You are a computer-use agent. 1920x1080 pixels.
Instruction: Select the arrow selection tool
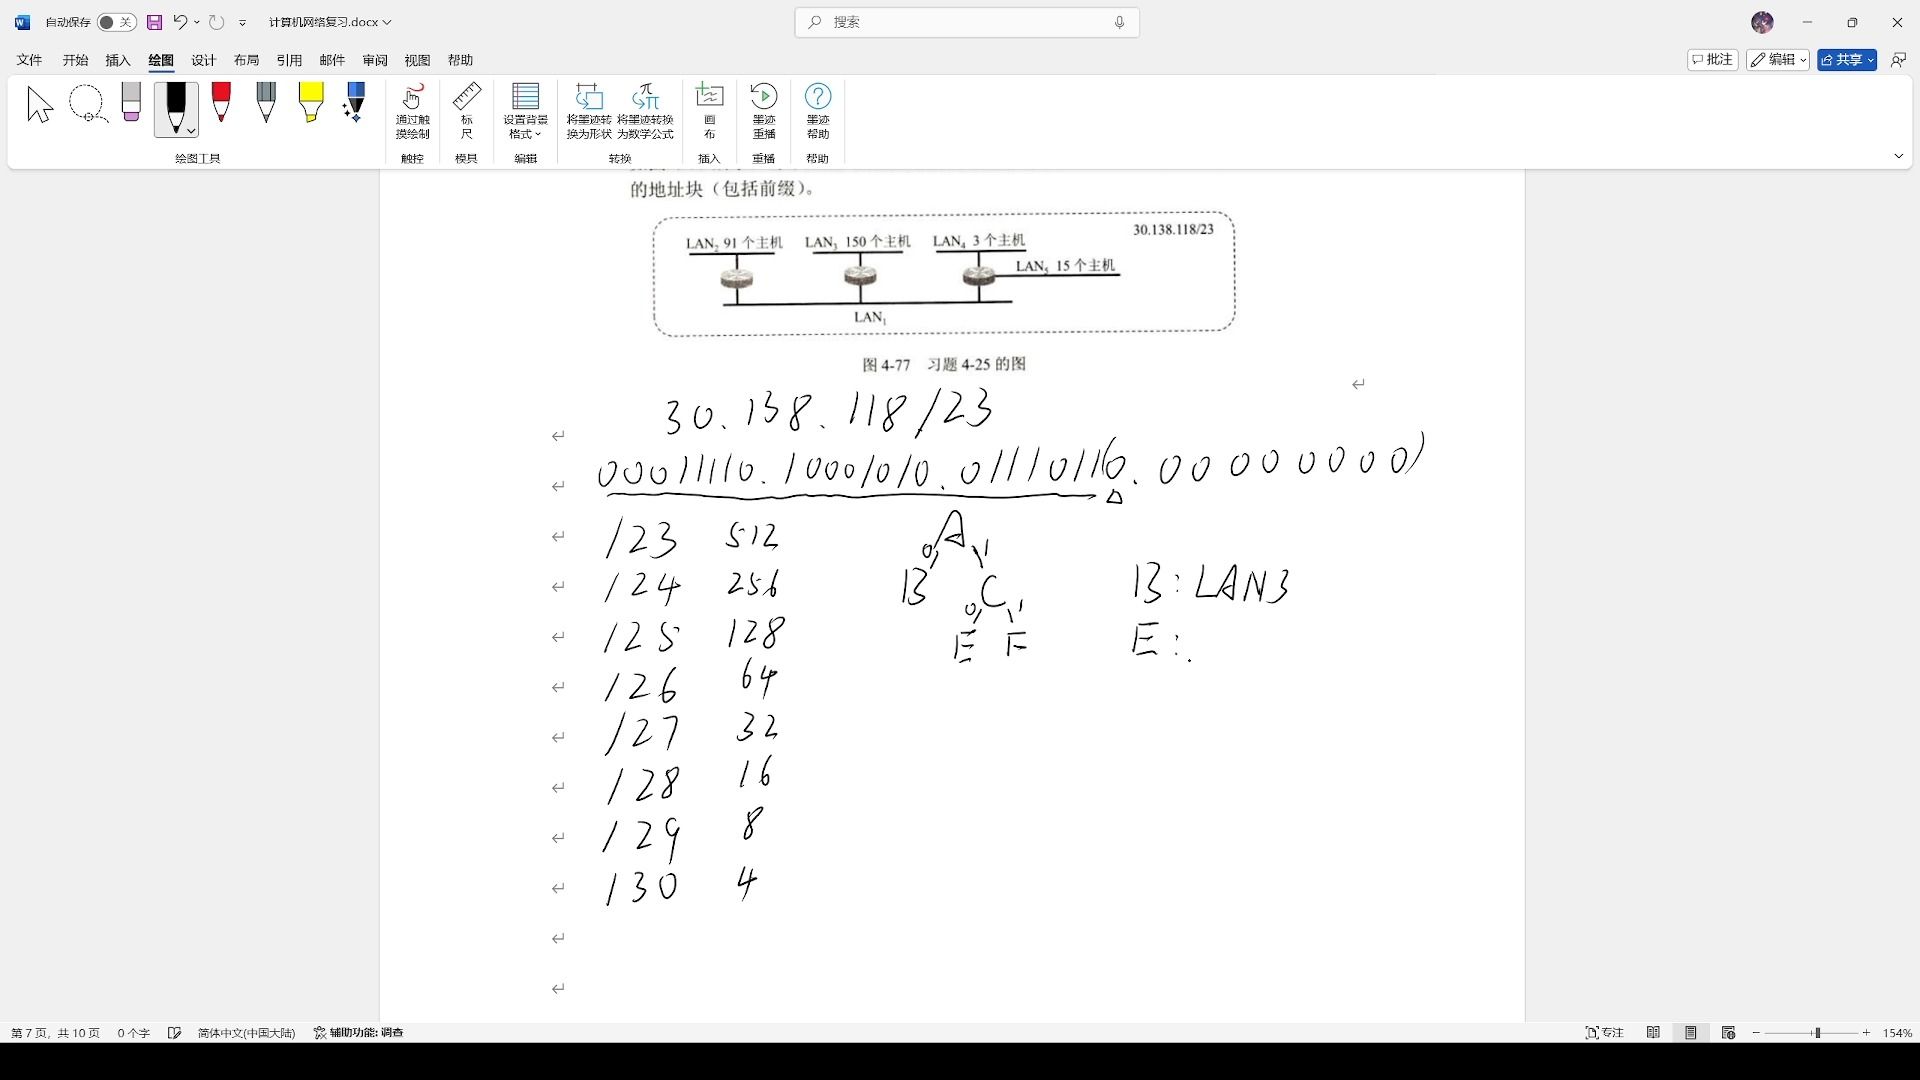tap(40, 105)
